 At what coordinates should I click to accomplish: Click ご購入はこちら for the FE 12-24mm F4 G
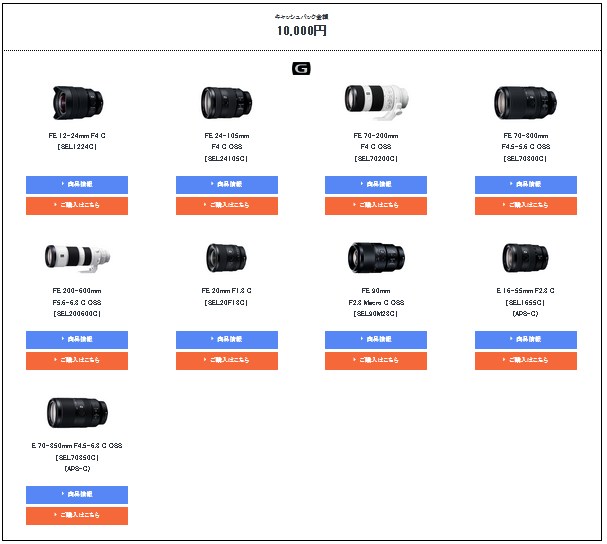click(77, 206)
